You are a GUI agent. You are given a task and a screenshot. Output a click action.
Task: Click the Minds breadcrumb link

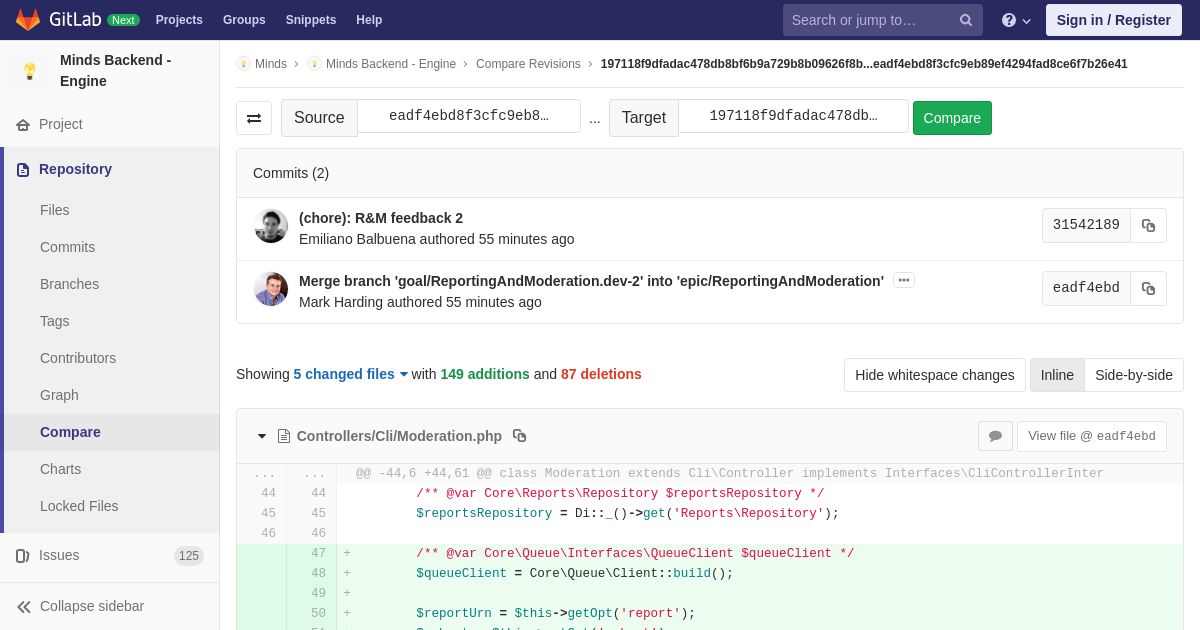point(271,64)
